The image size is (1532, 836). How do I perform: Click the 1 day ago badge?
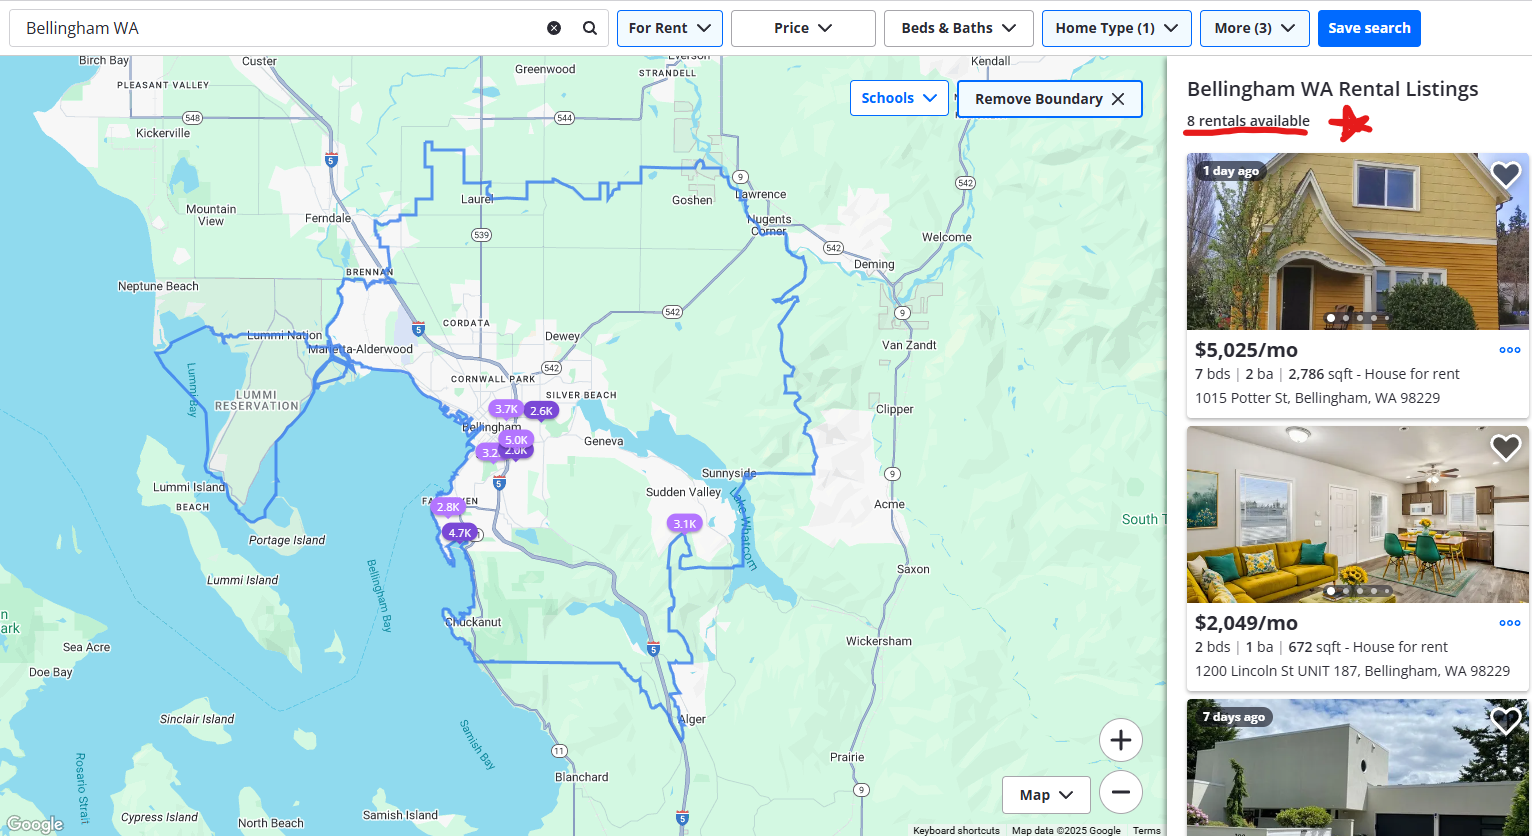[1230, 171]
